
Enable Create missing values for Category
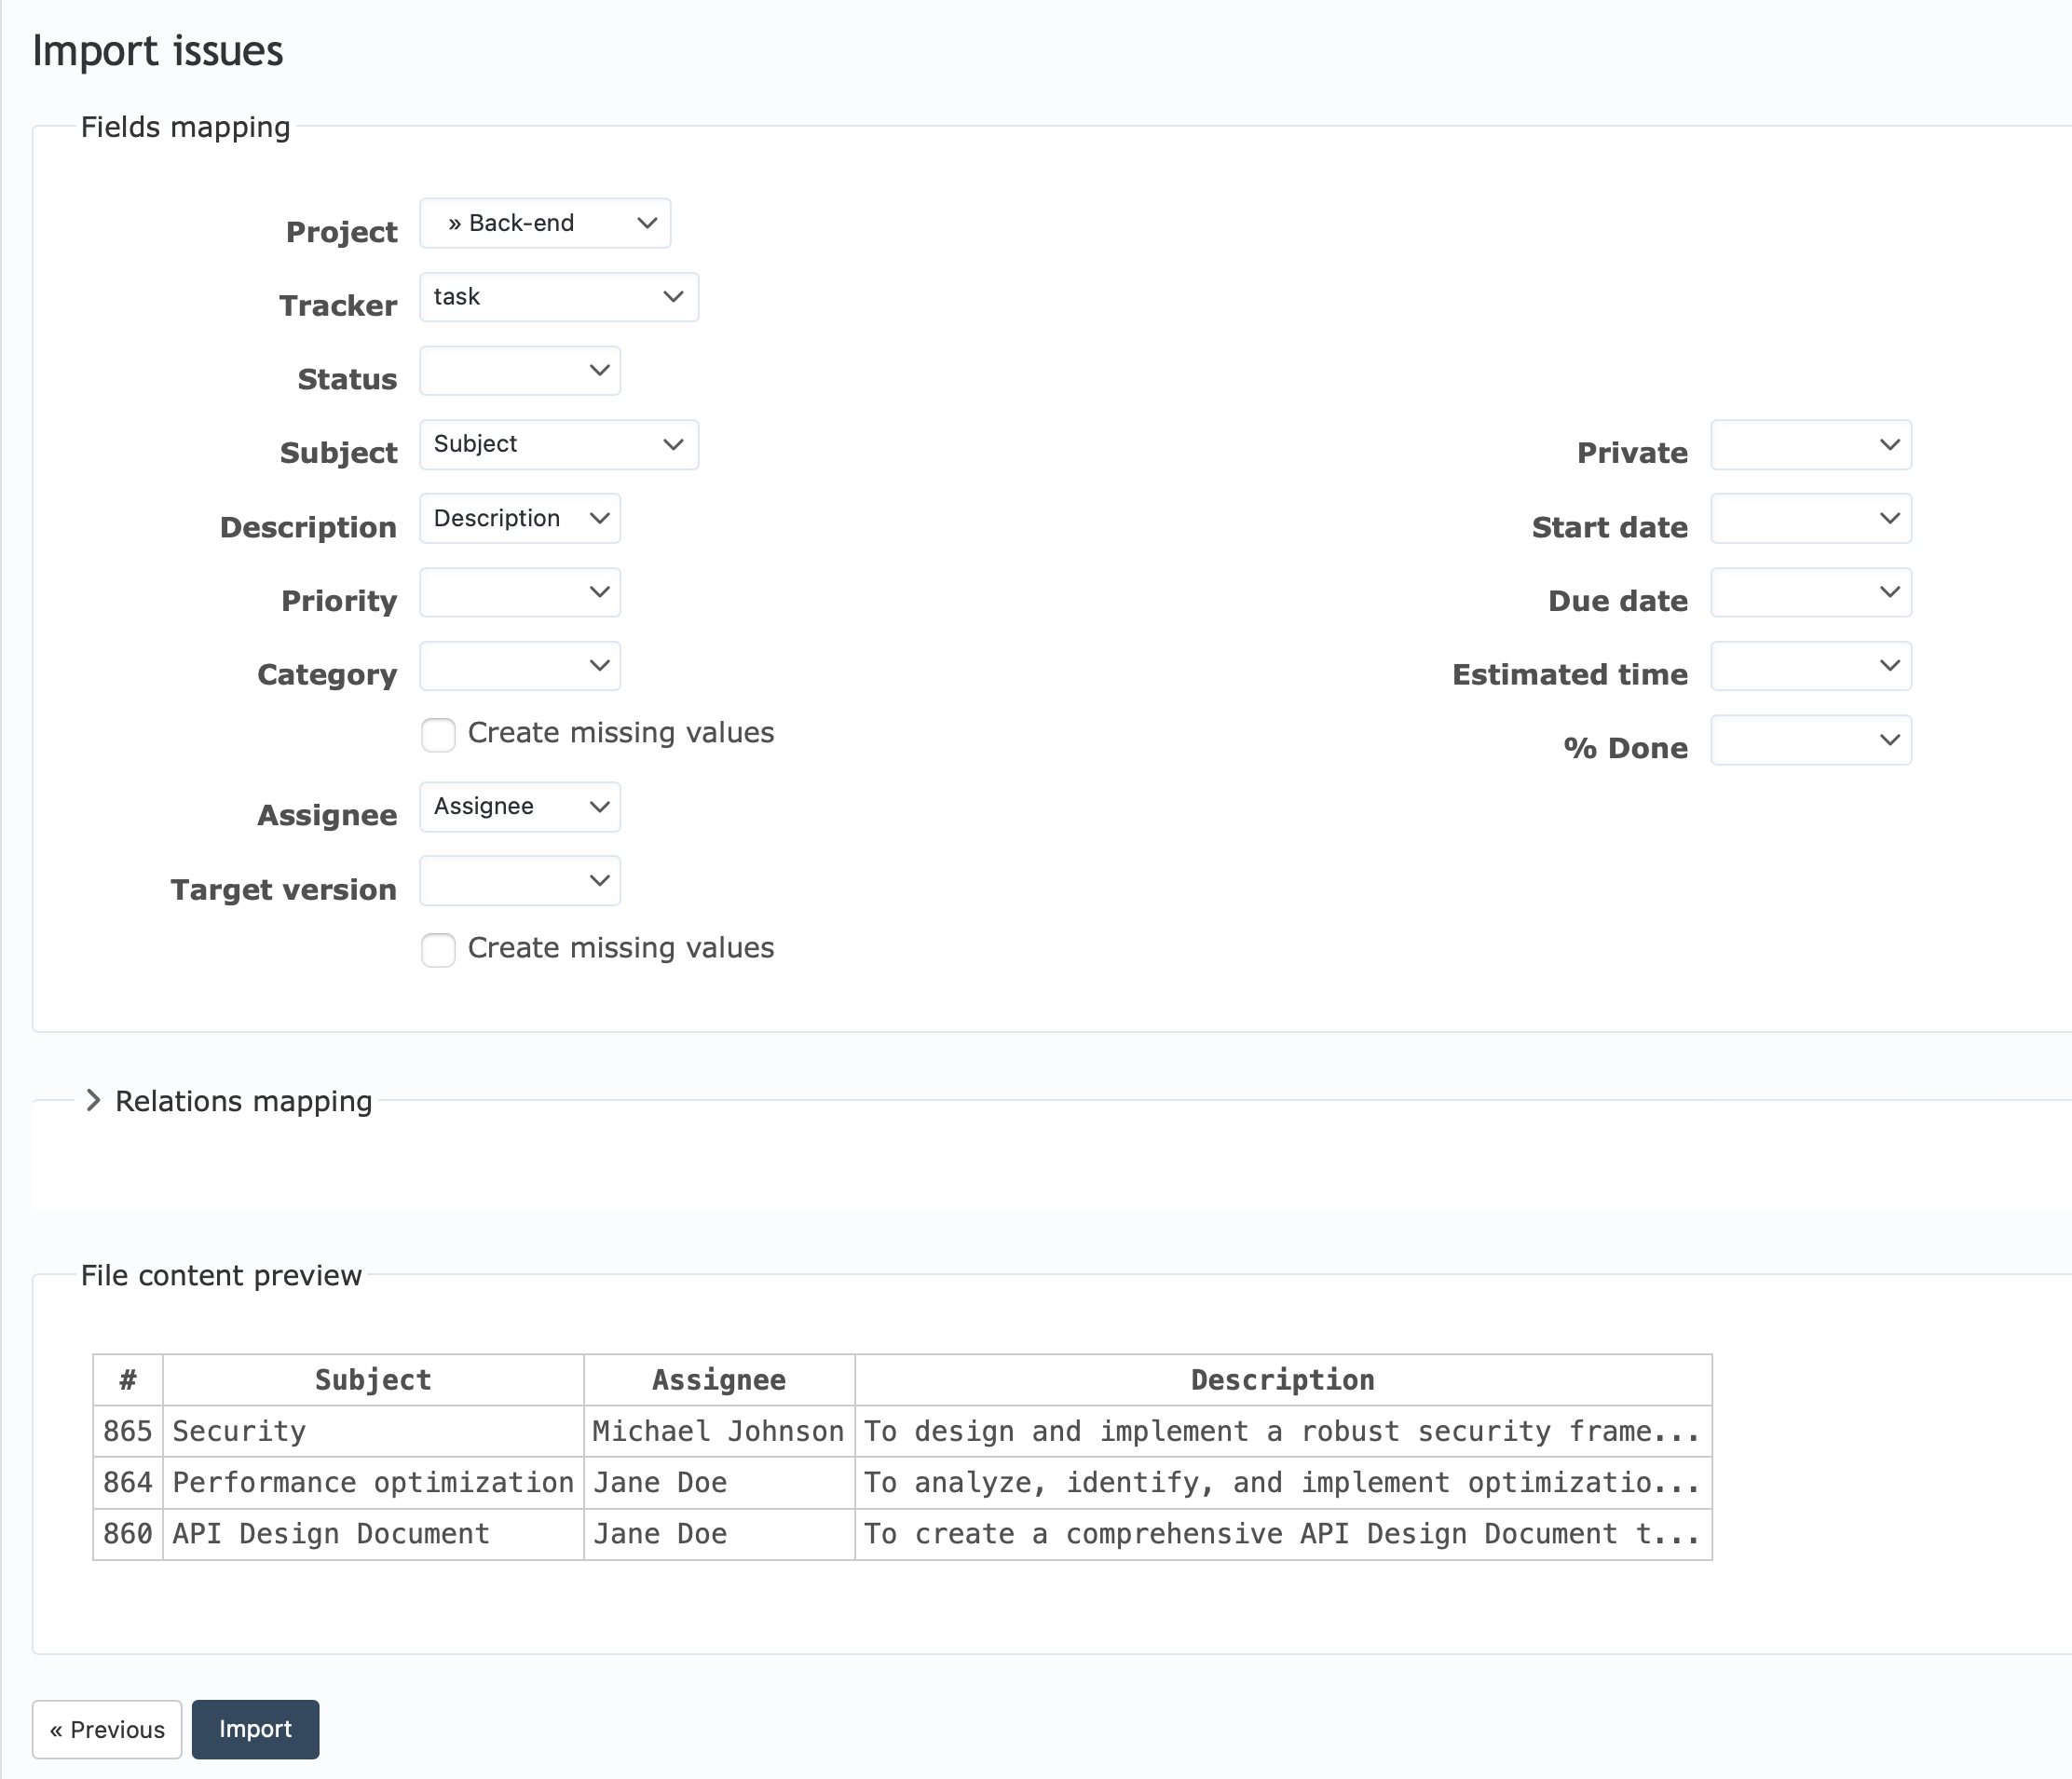[437, 734]
